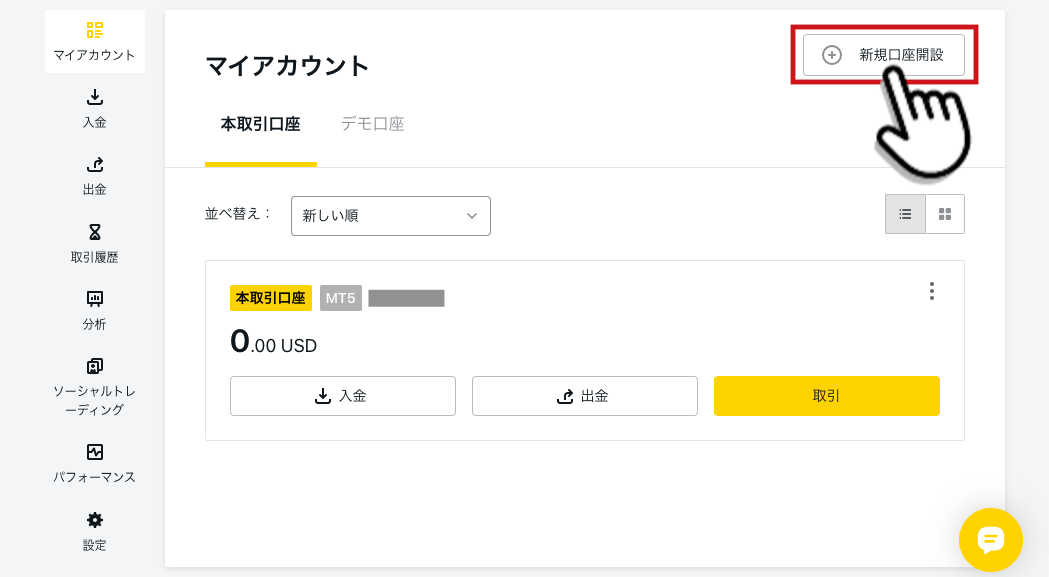The width and height of the screenshot is (1049, 577).
Task: Click the MT5 account badge
Action: pyautogui.click(x=341, y=298)
